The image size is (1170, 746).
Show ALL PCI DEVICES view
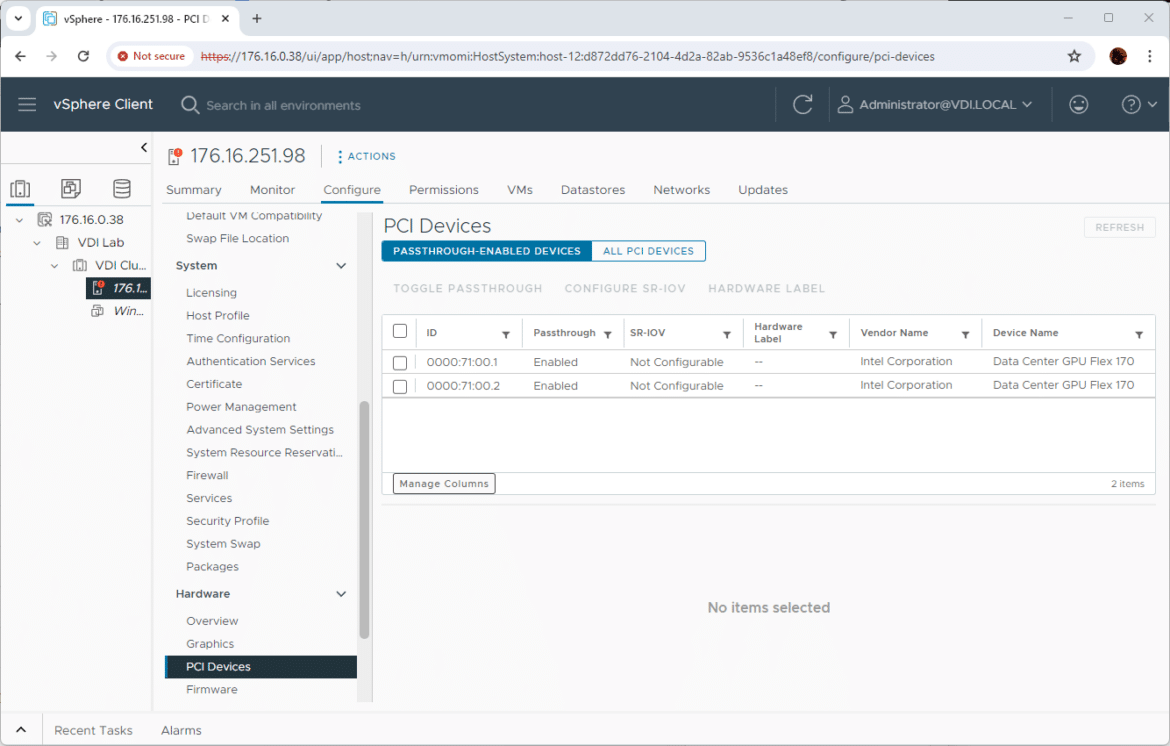point(648,251)
